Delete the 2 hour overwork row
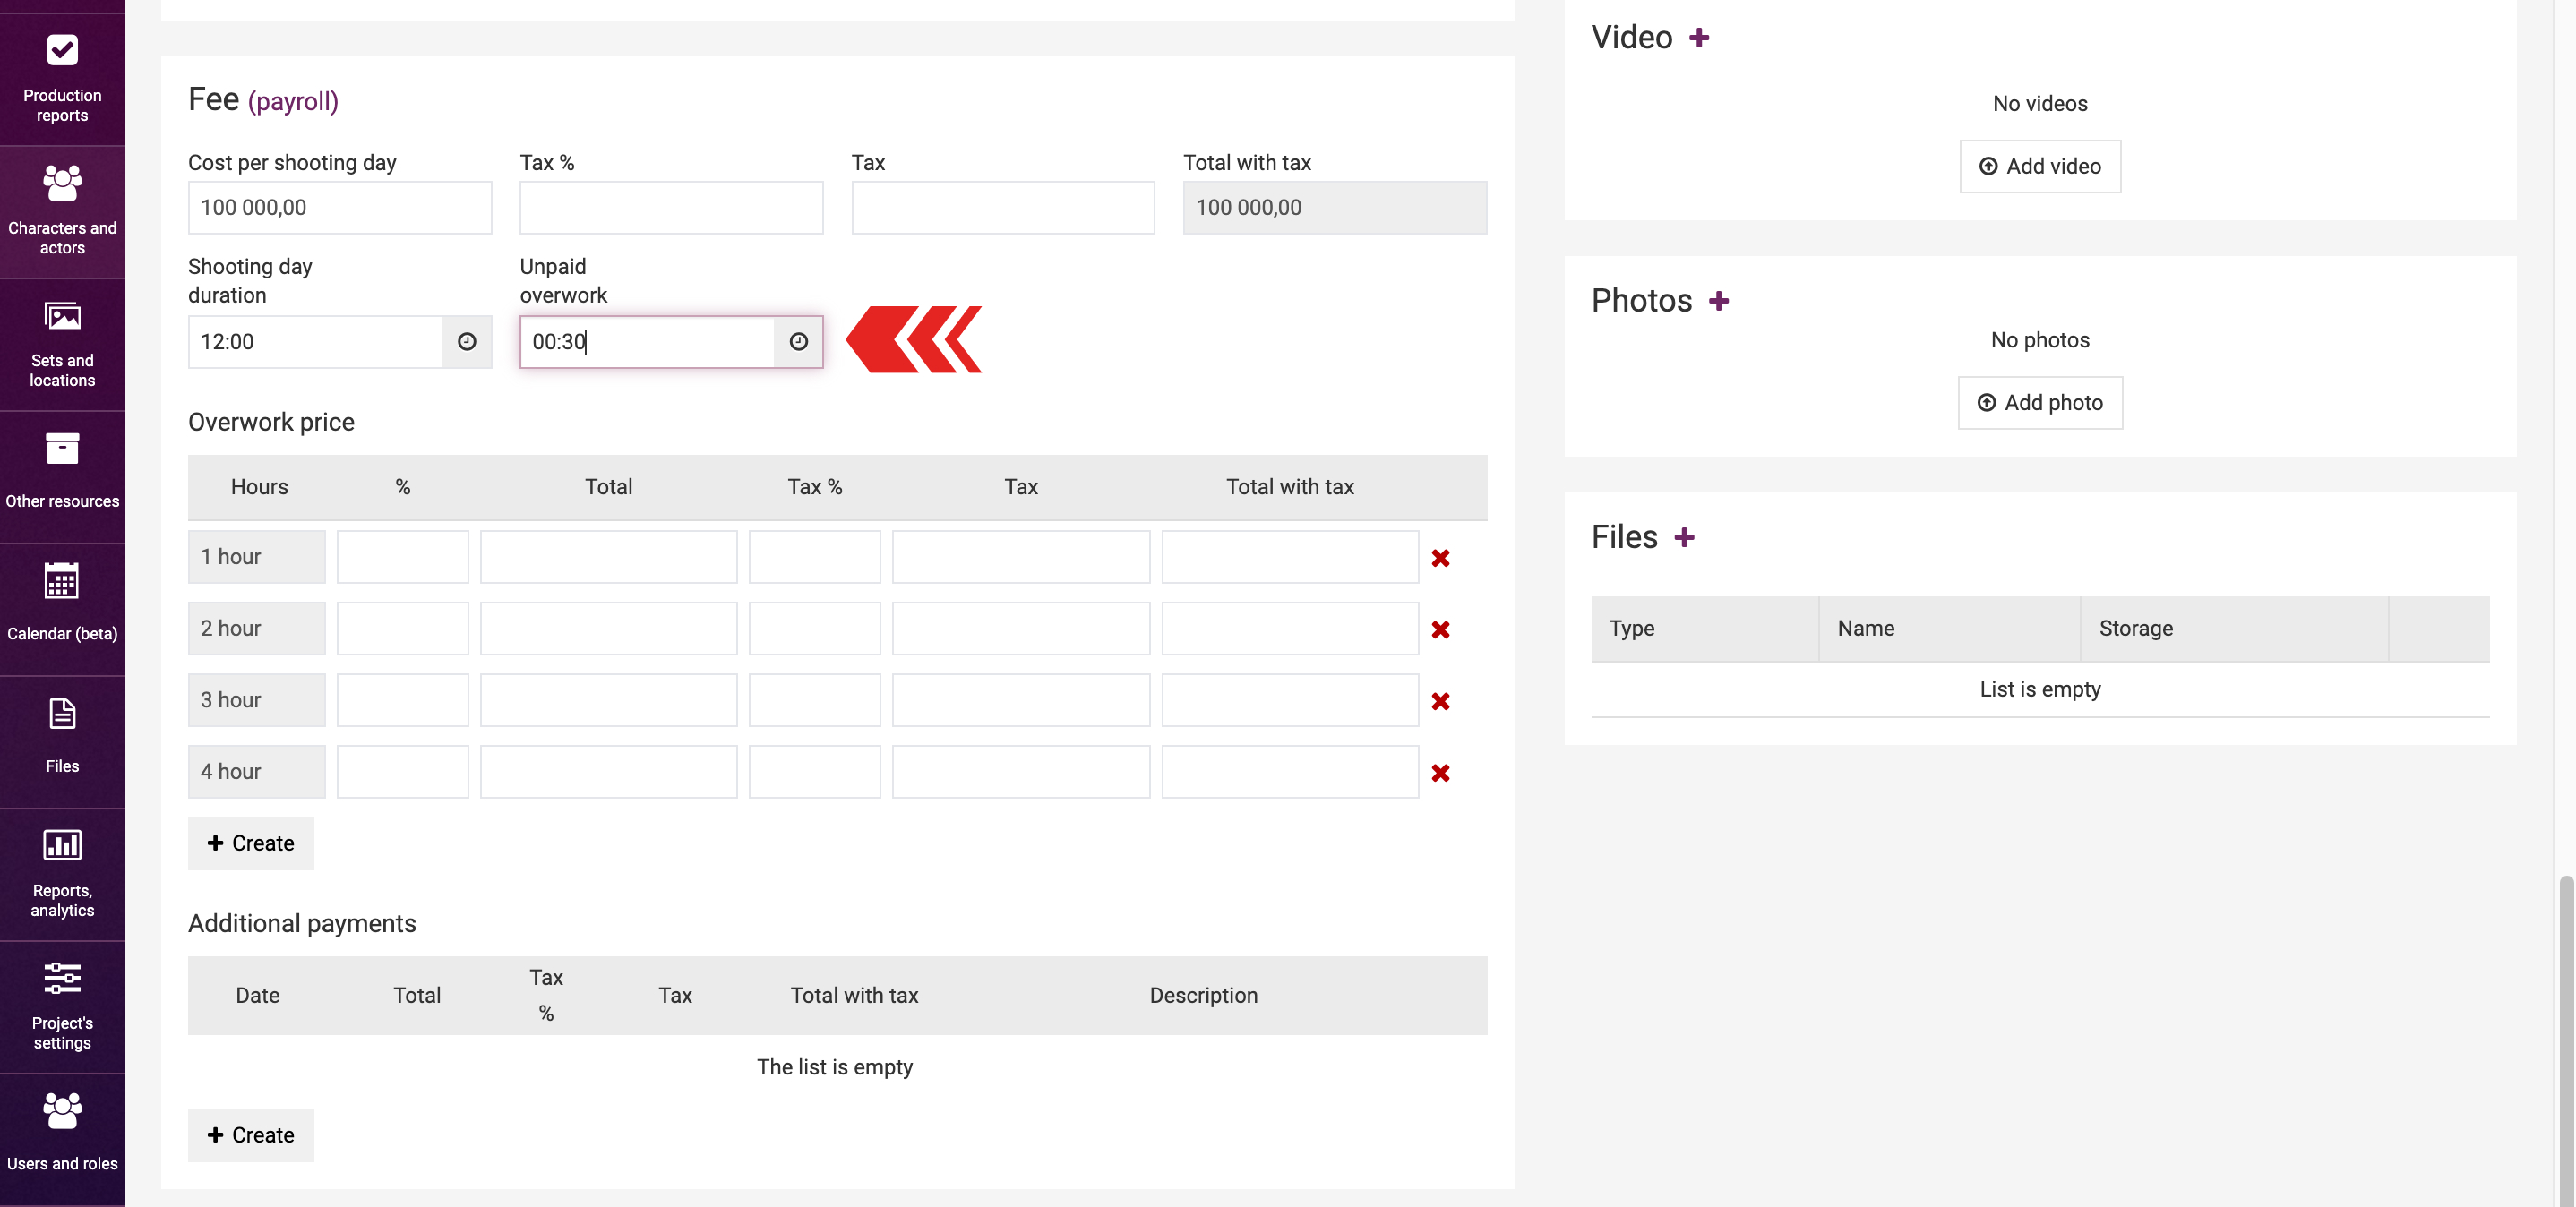2576x1207 pixels. tap(1440, 630)
